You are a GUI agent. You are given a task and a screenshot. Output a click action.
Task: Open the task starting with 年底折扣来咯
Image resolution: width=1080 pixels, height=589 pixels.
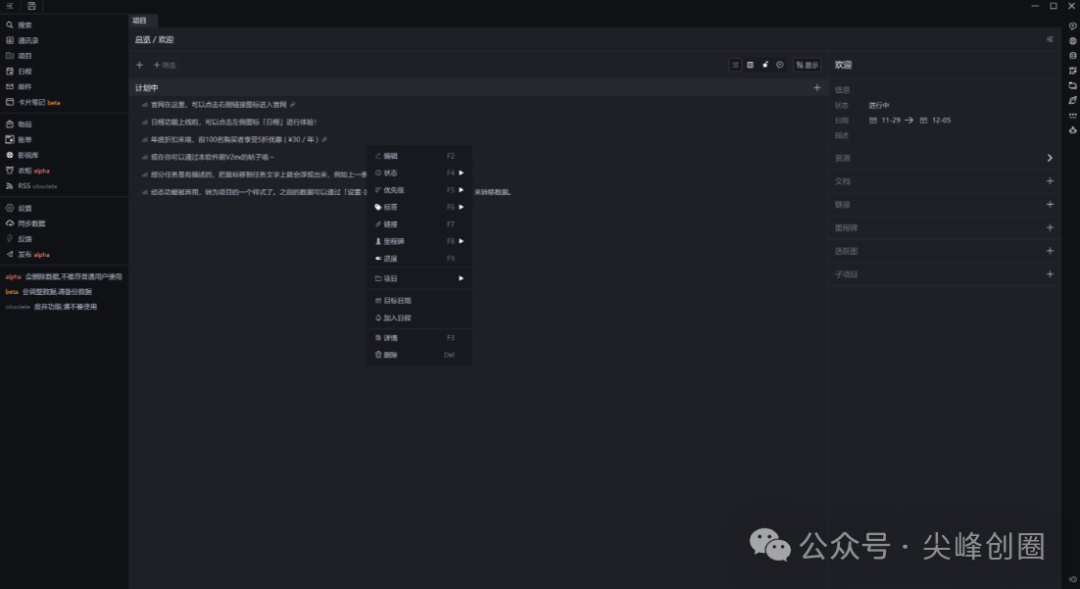[234, 139]
